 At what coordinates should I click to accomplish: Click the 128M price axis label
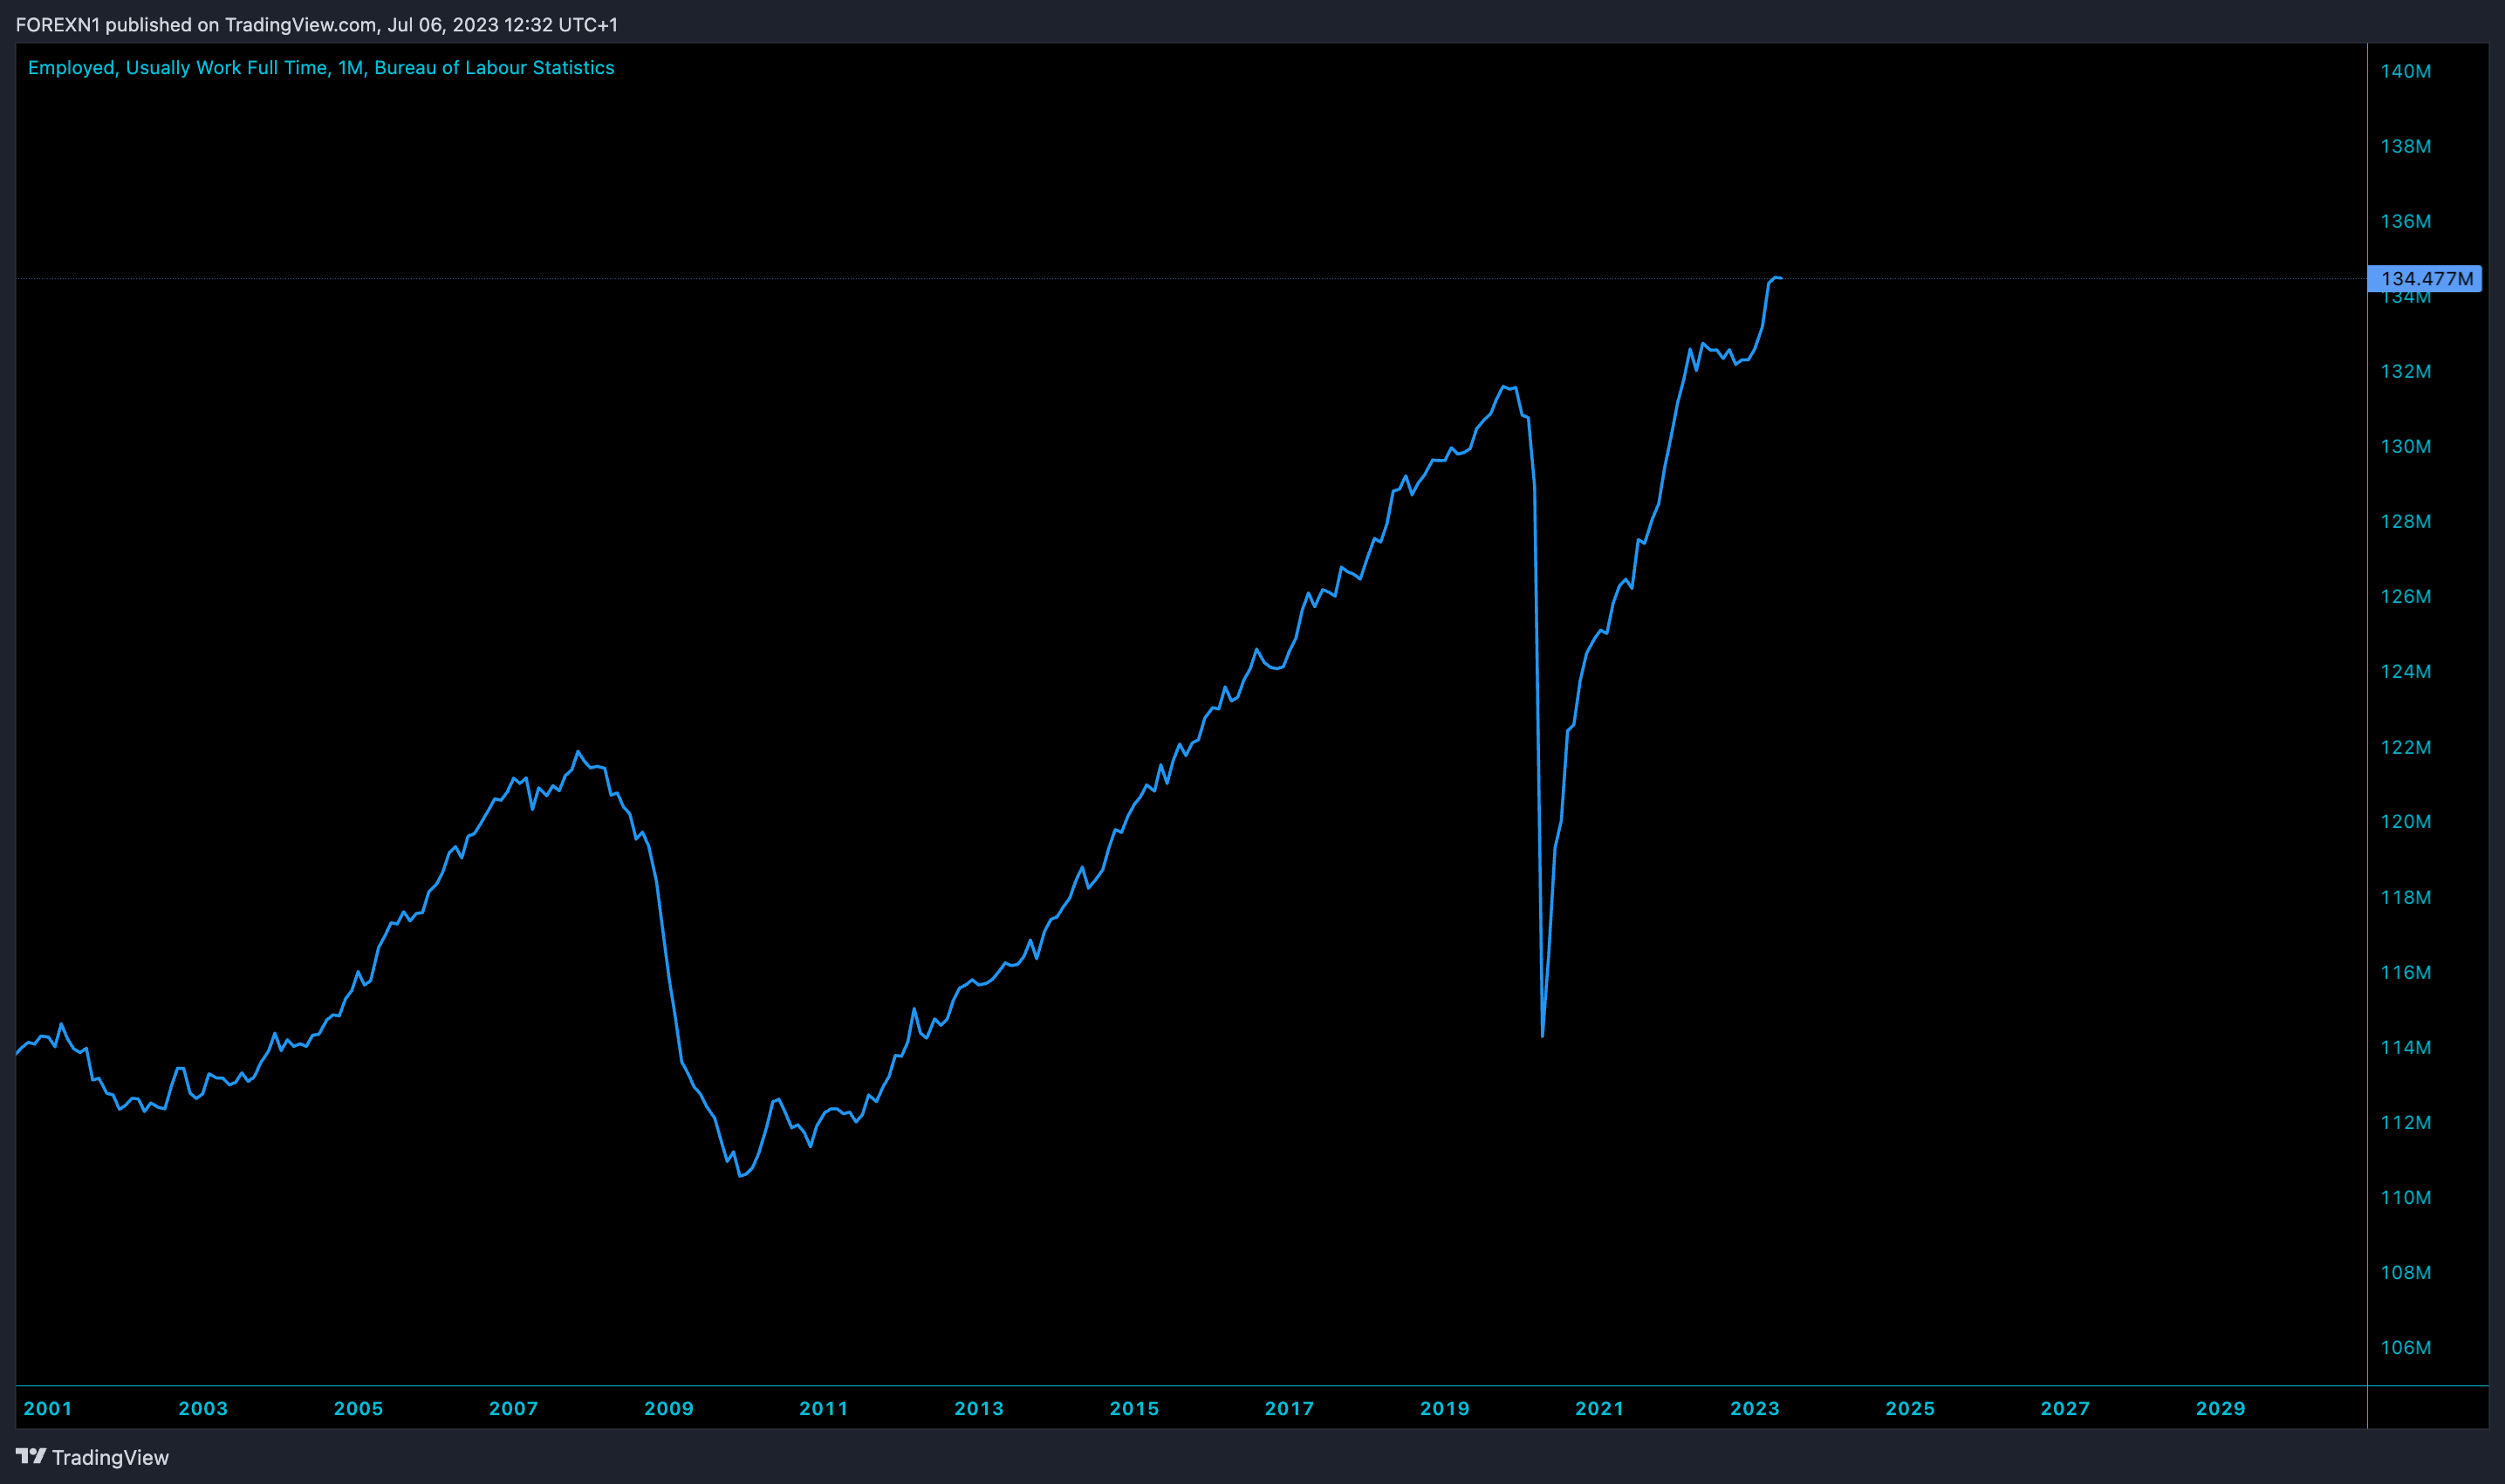2405,521
